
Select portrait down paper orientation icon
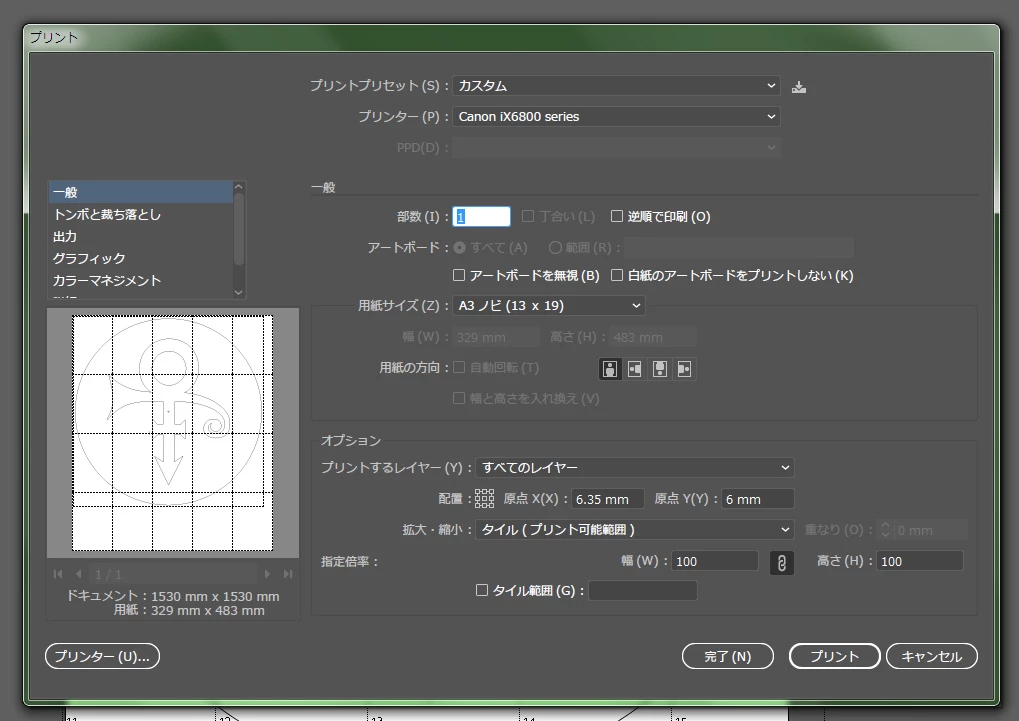(660, 369)
